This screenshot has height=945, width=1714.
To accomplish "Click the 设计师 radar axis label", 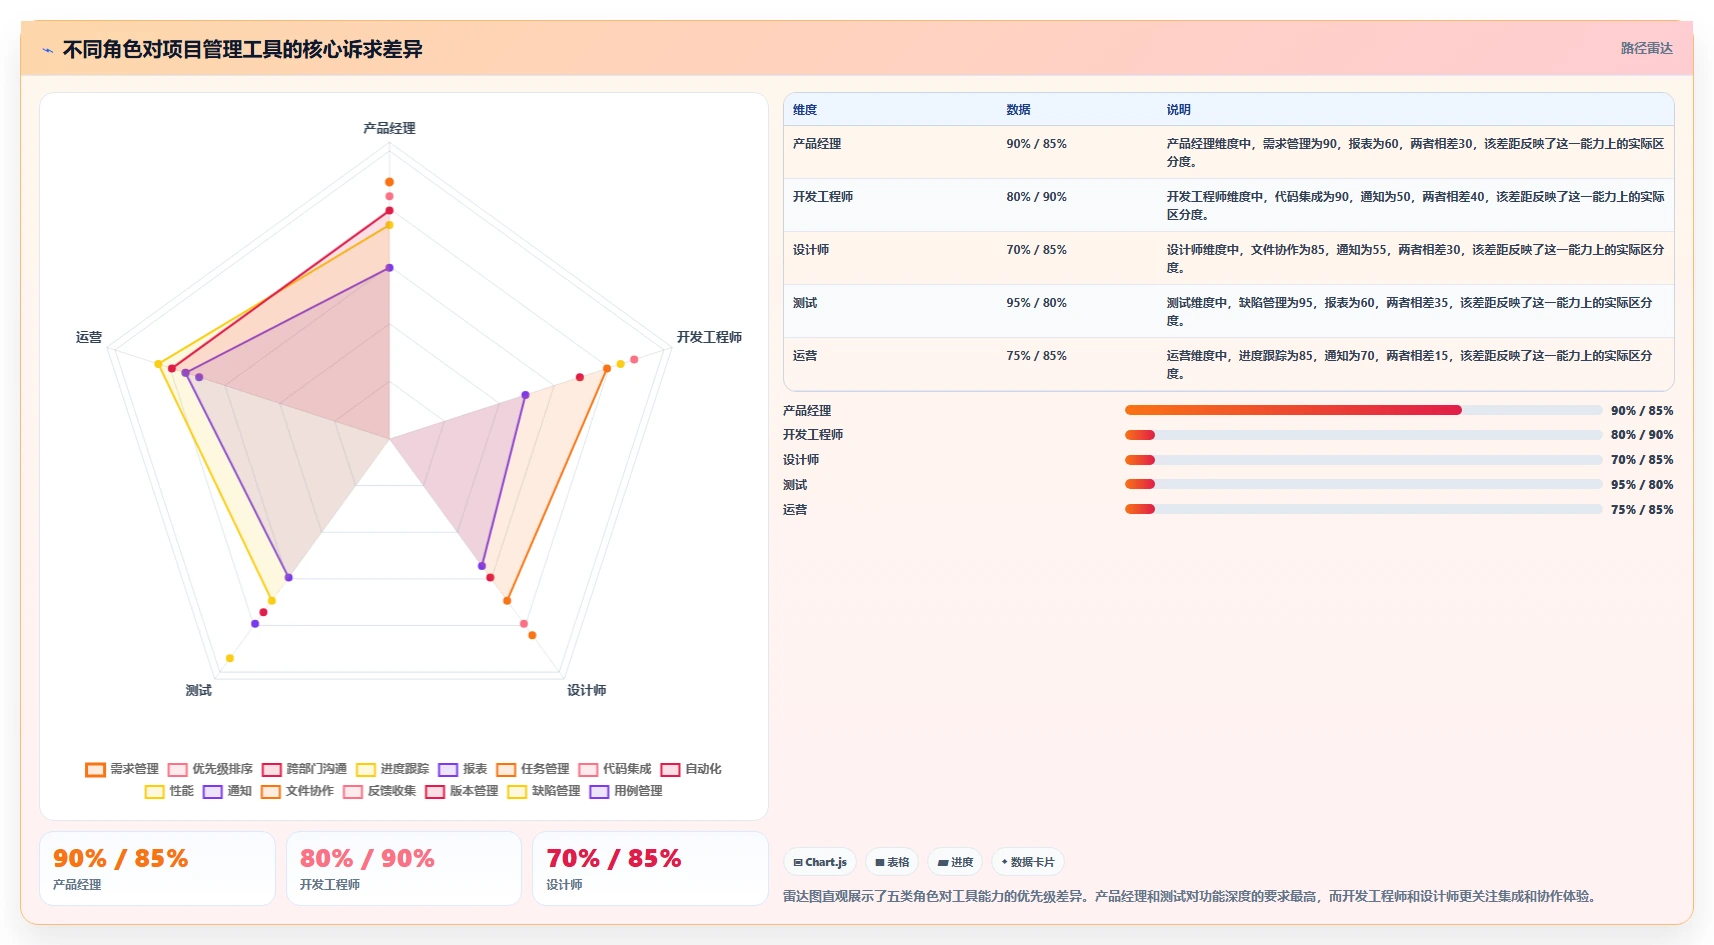I will [x=586, y=690].
